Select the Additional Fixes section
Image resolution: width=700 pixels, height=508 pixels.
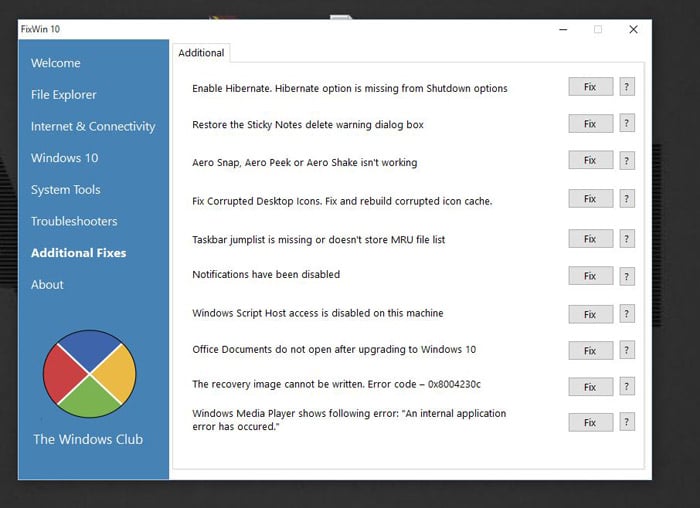[79, 253]
